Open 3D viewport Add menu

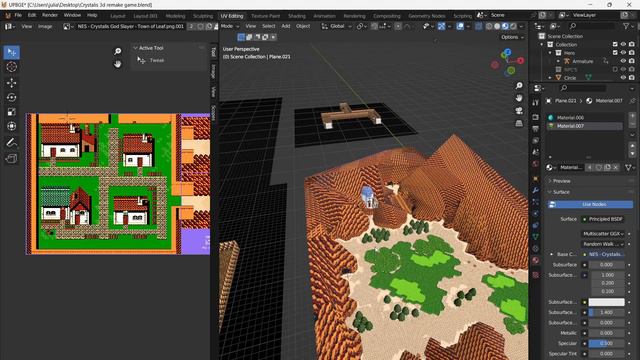286,26
